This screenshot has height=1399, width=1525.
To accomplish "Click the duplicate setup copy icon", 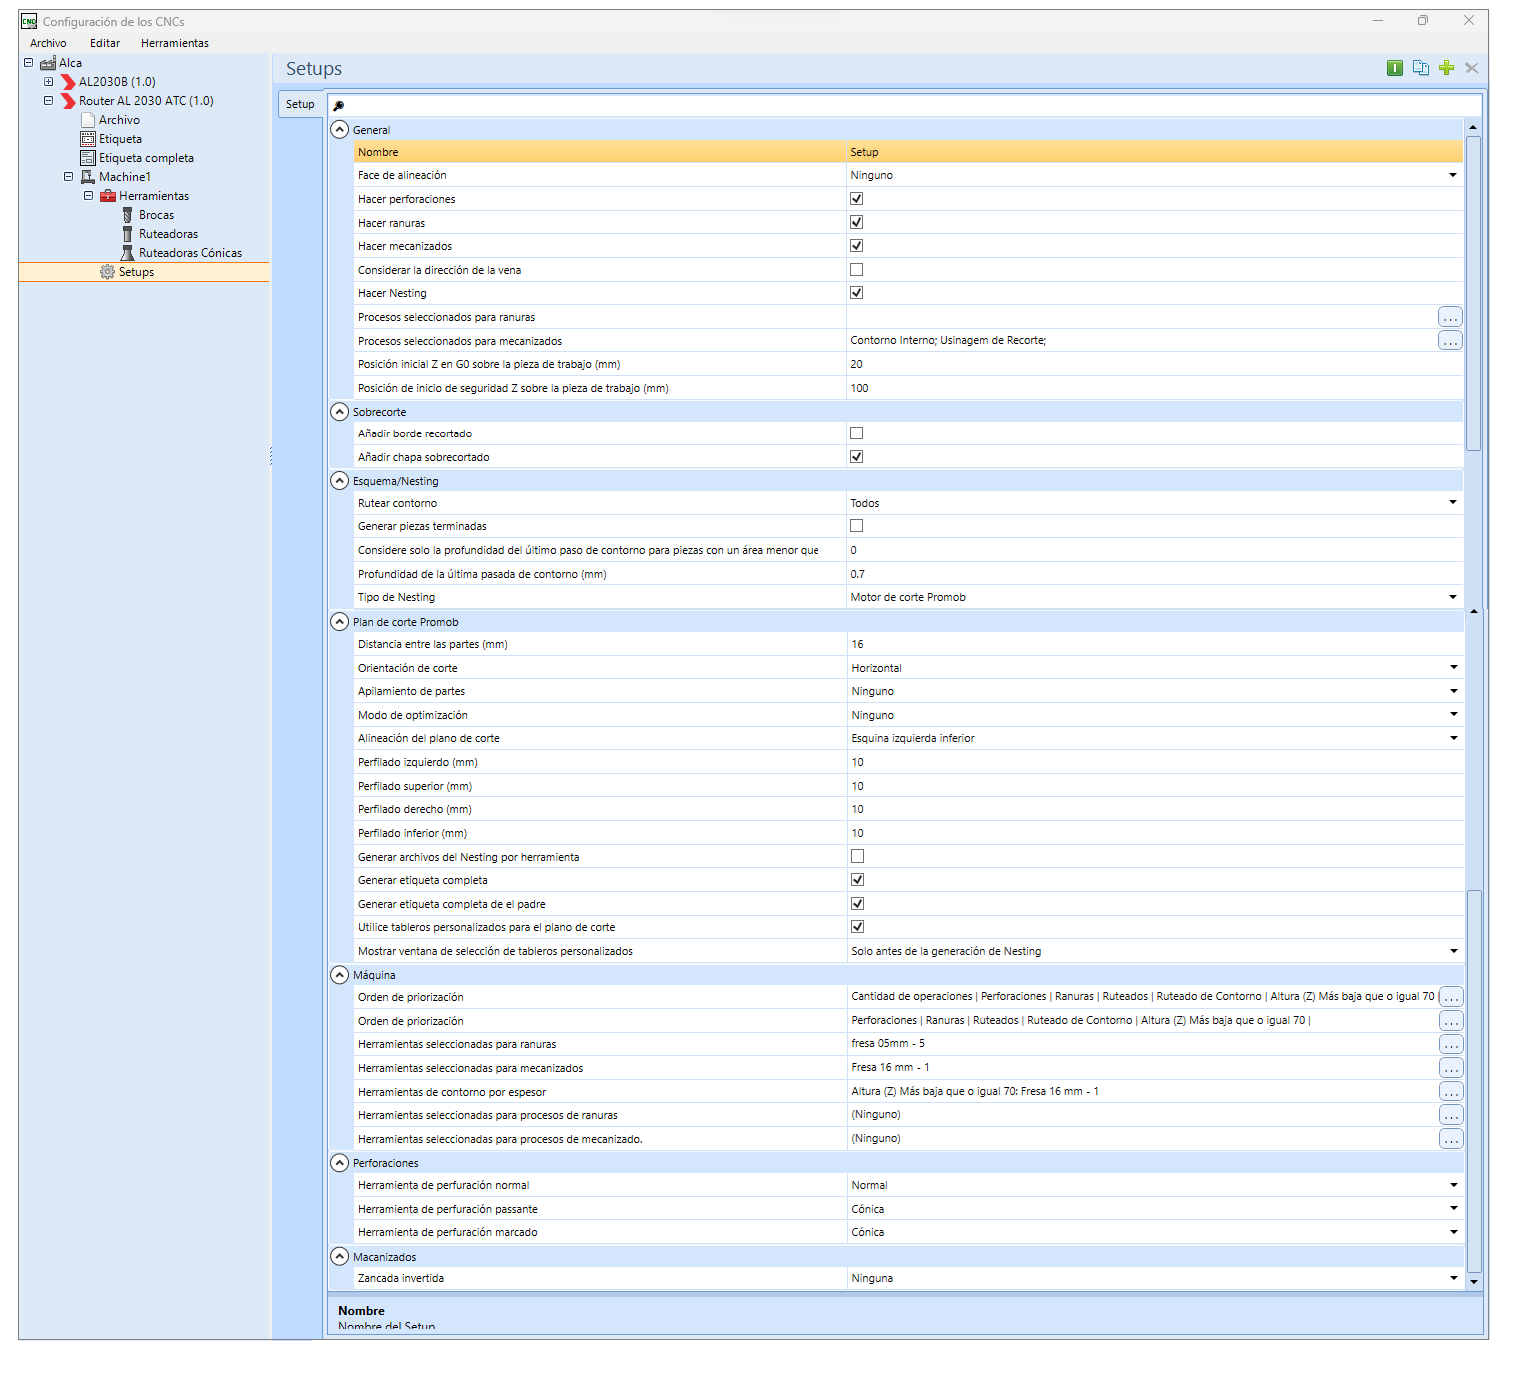I will [1420, 68].
